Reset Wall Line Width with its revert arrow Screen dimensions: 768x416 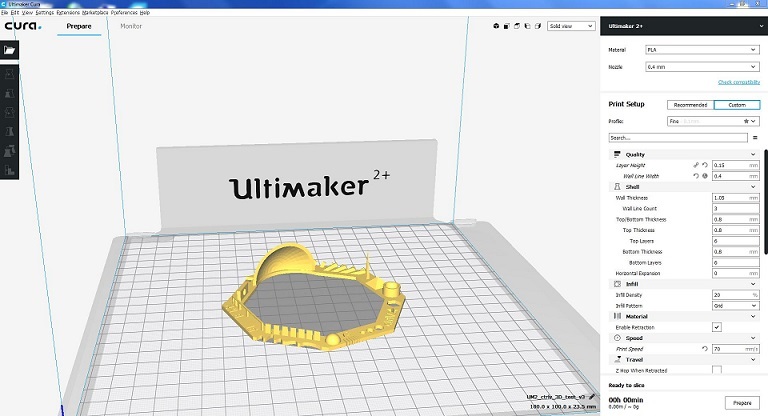(696, 176)
